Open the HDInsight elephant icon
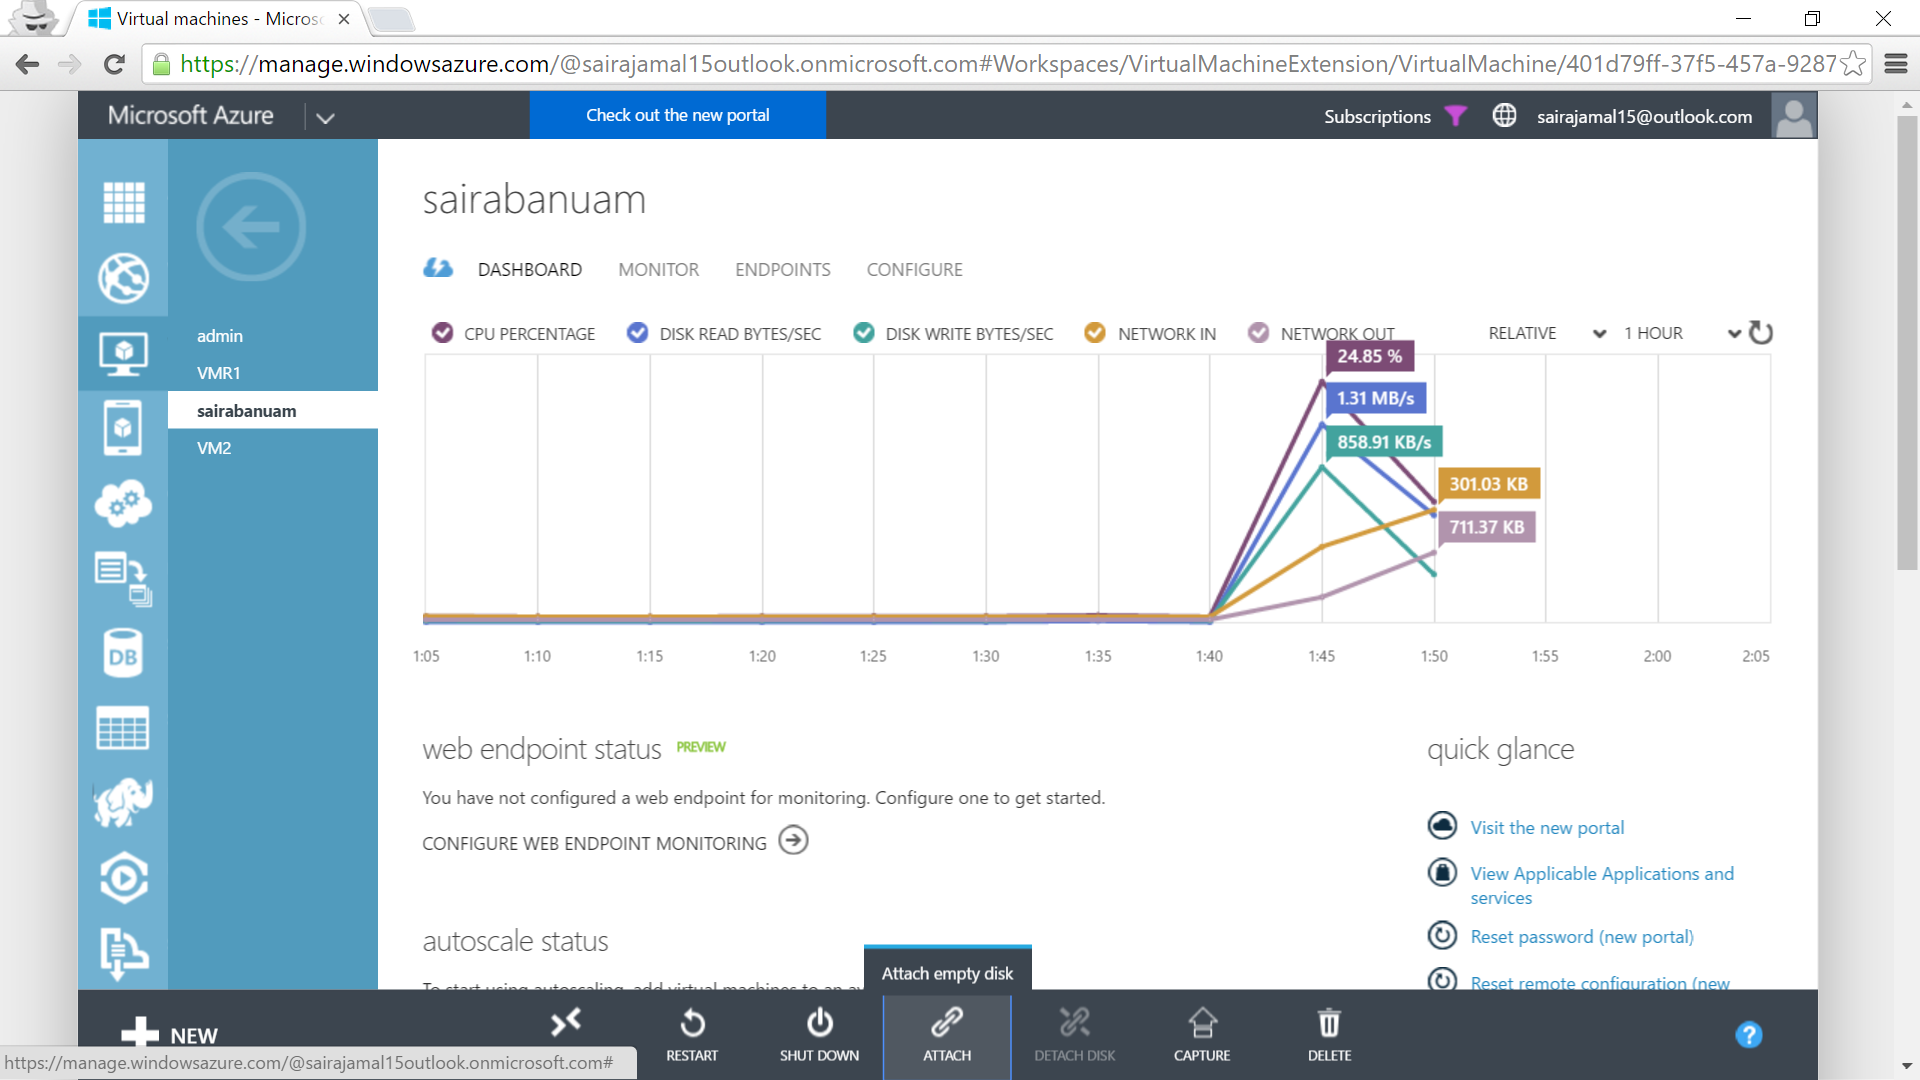The height and width of the screenshot is (1080, 1920). (x=123, y=803)
